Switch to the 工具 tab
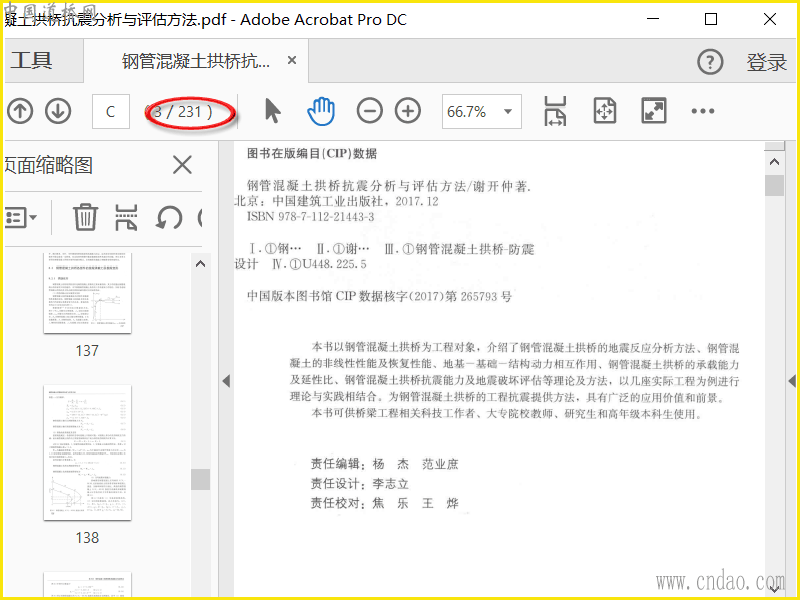Image resolution: width=800 pixels, height=600 pixels. pos(31,61)
